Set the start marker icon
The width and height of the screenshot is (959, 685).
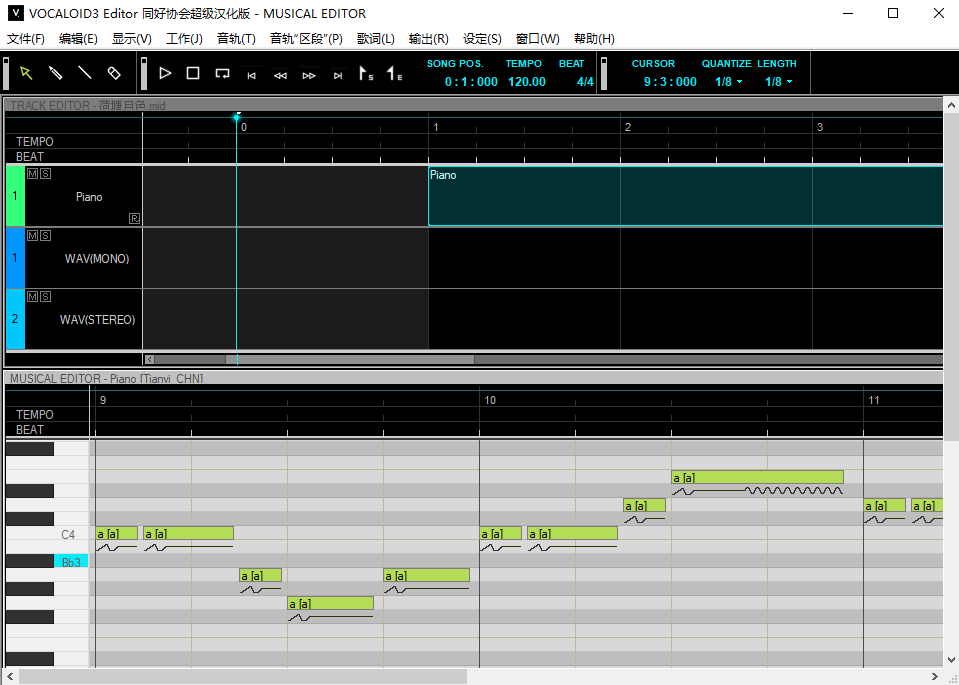[366, 74]
